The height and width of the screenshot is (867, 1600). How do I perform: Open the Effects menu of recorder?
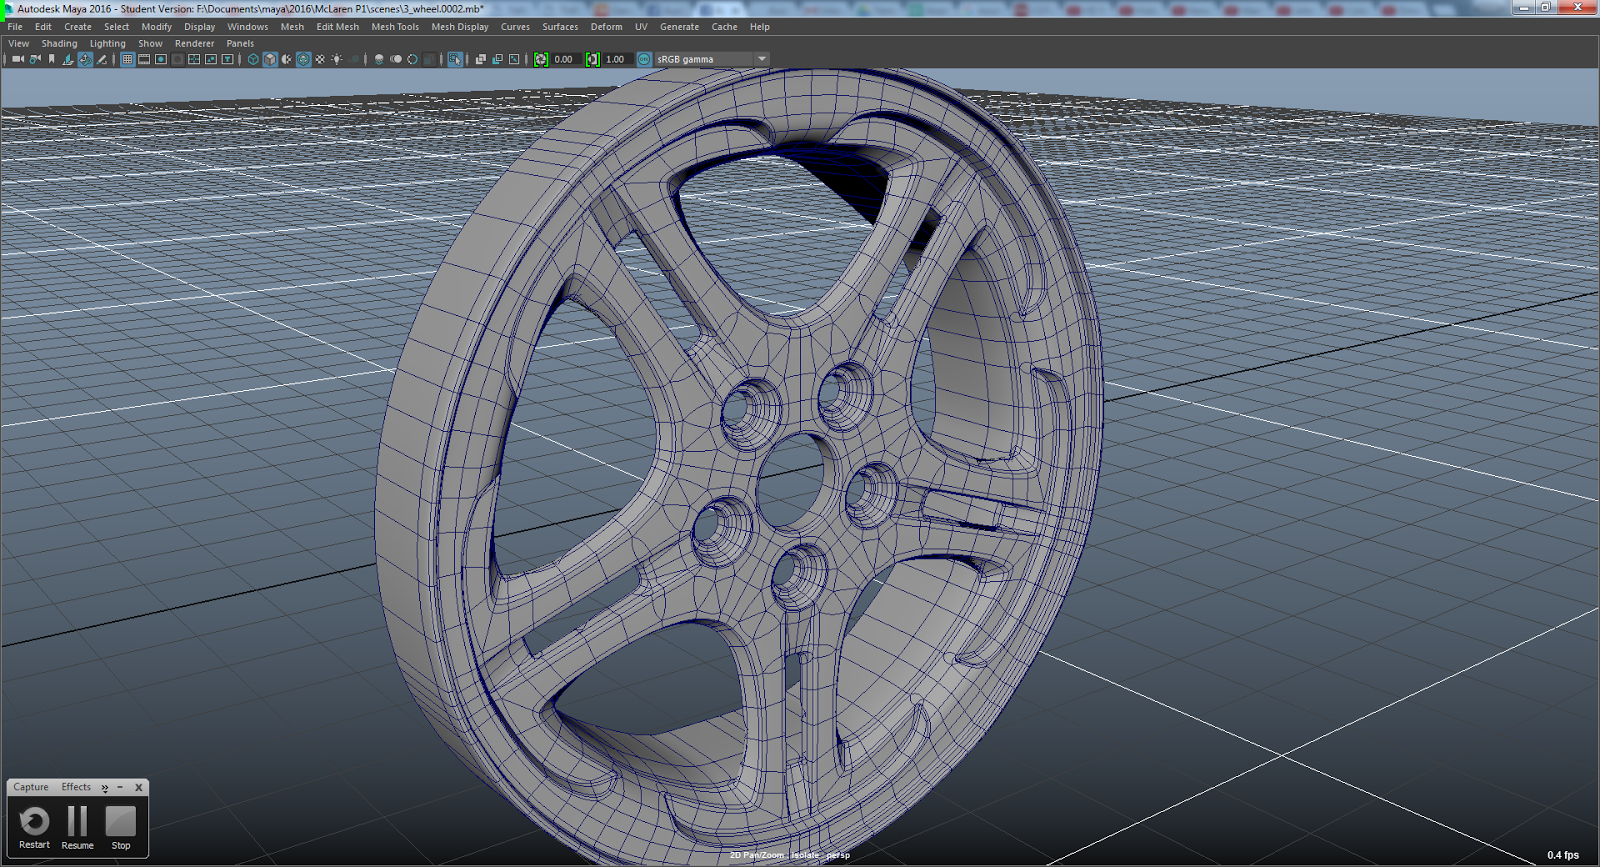tap(76, 787)
